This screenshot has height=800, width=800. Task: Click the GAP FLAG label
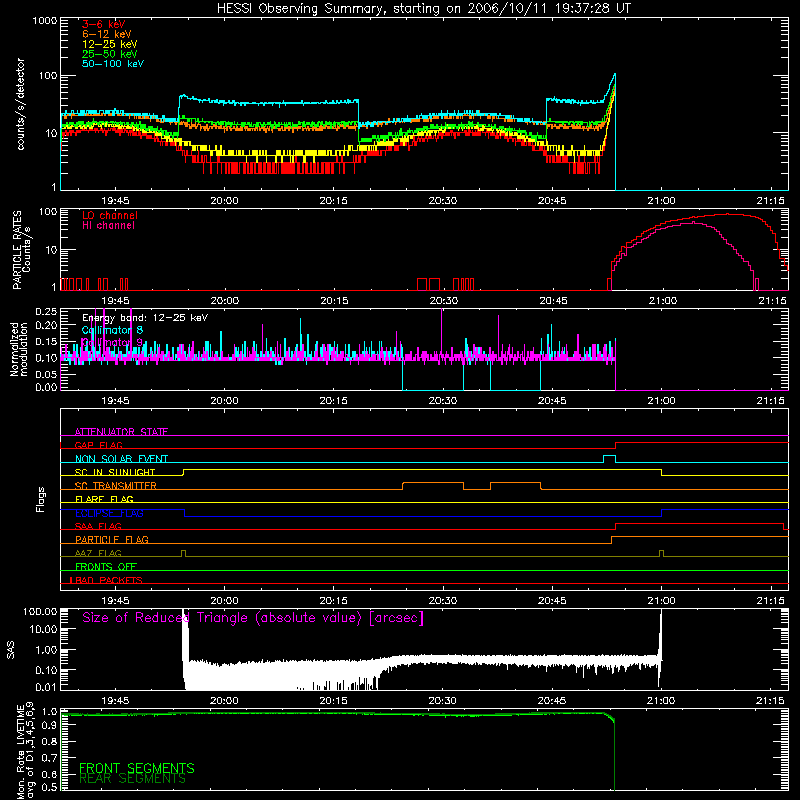click(98, 445)
